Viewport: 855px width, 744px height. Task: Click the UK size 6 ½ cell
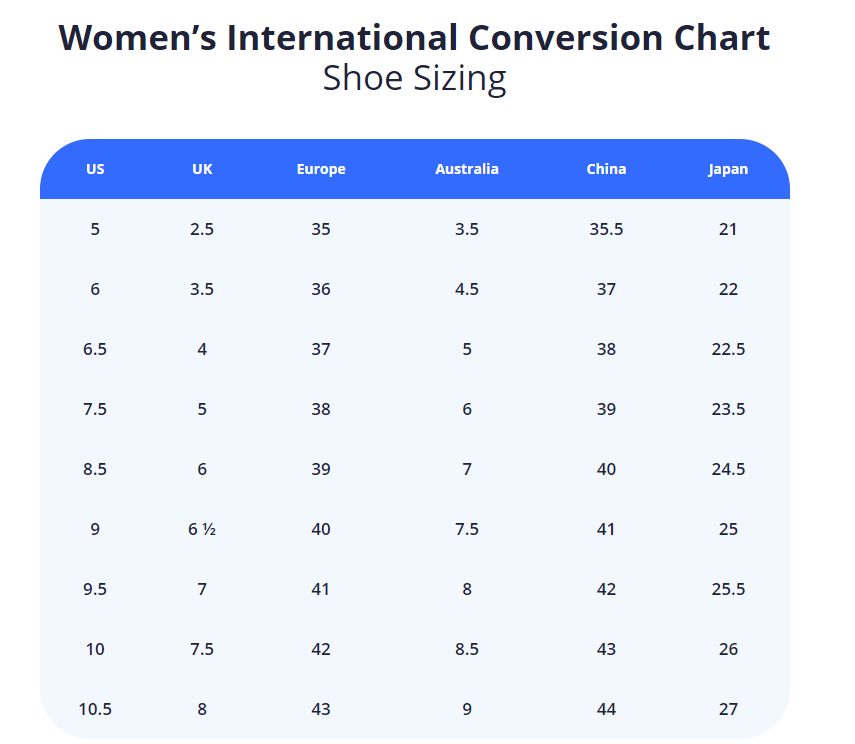(202, 529)
